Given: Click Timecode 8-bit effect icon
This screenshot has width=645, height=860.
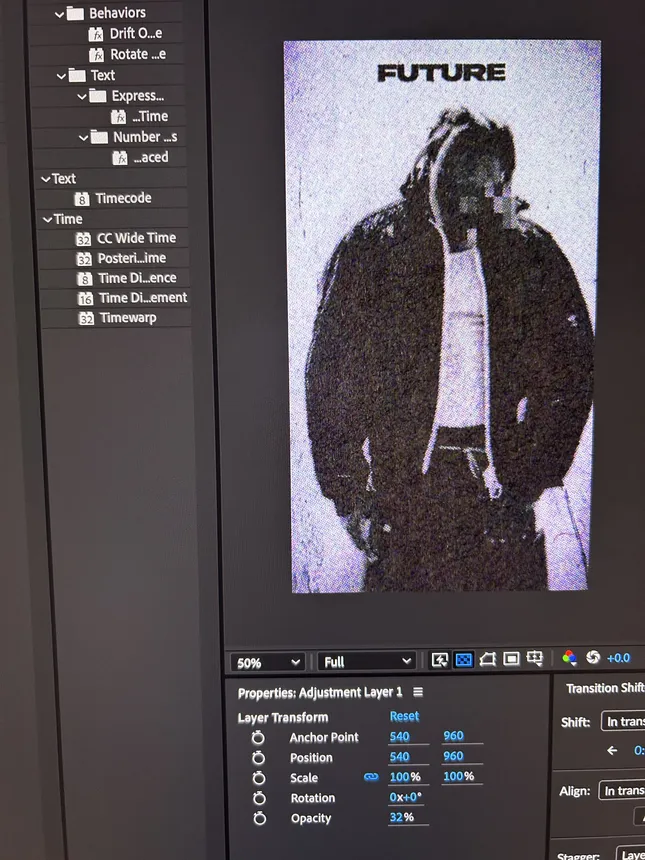Looking at the screenshot, I should click(82, 199).
